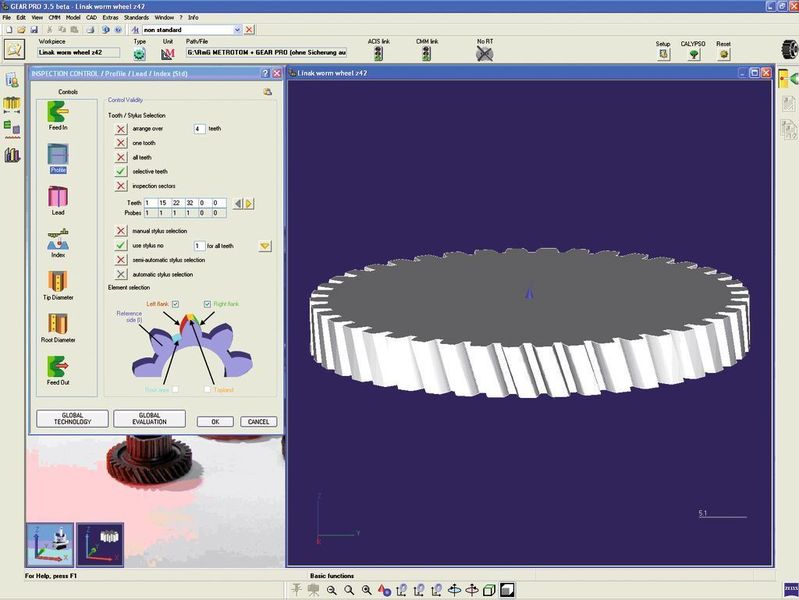Open the Standards menu
799x600 pixels.
pyautogui.click(x=136, y=17)
